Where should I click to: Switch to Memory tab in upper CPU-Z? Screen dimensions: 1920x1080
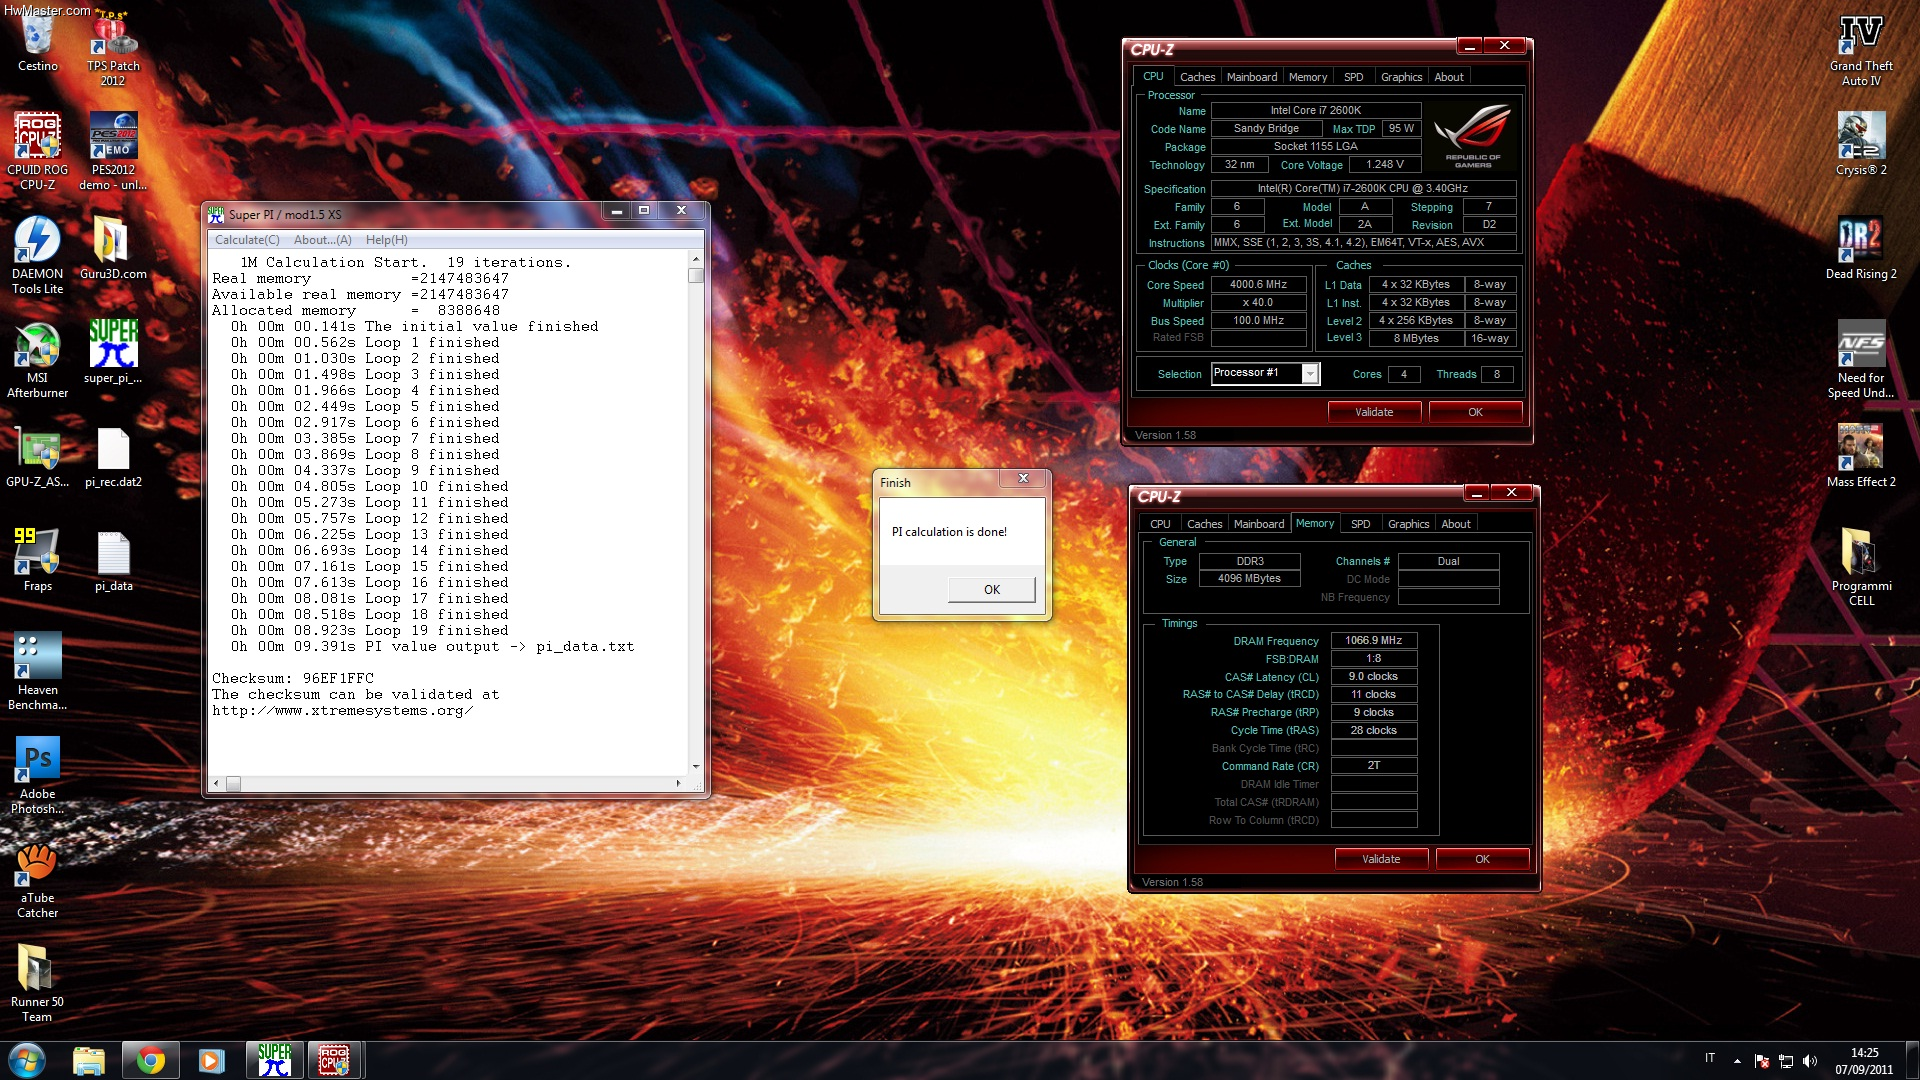coord(1307,77)
